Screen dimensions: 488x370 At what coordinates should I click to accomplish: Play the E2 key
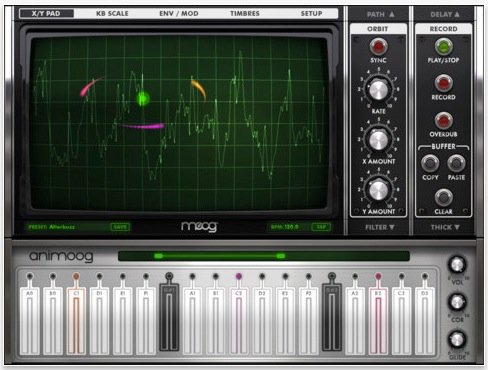pyautogui.click(x=285, y=320)
